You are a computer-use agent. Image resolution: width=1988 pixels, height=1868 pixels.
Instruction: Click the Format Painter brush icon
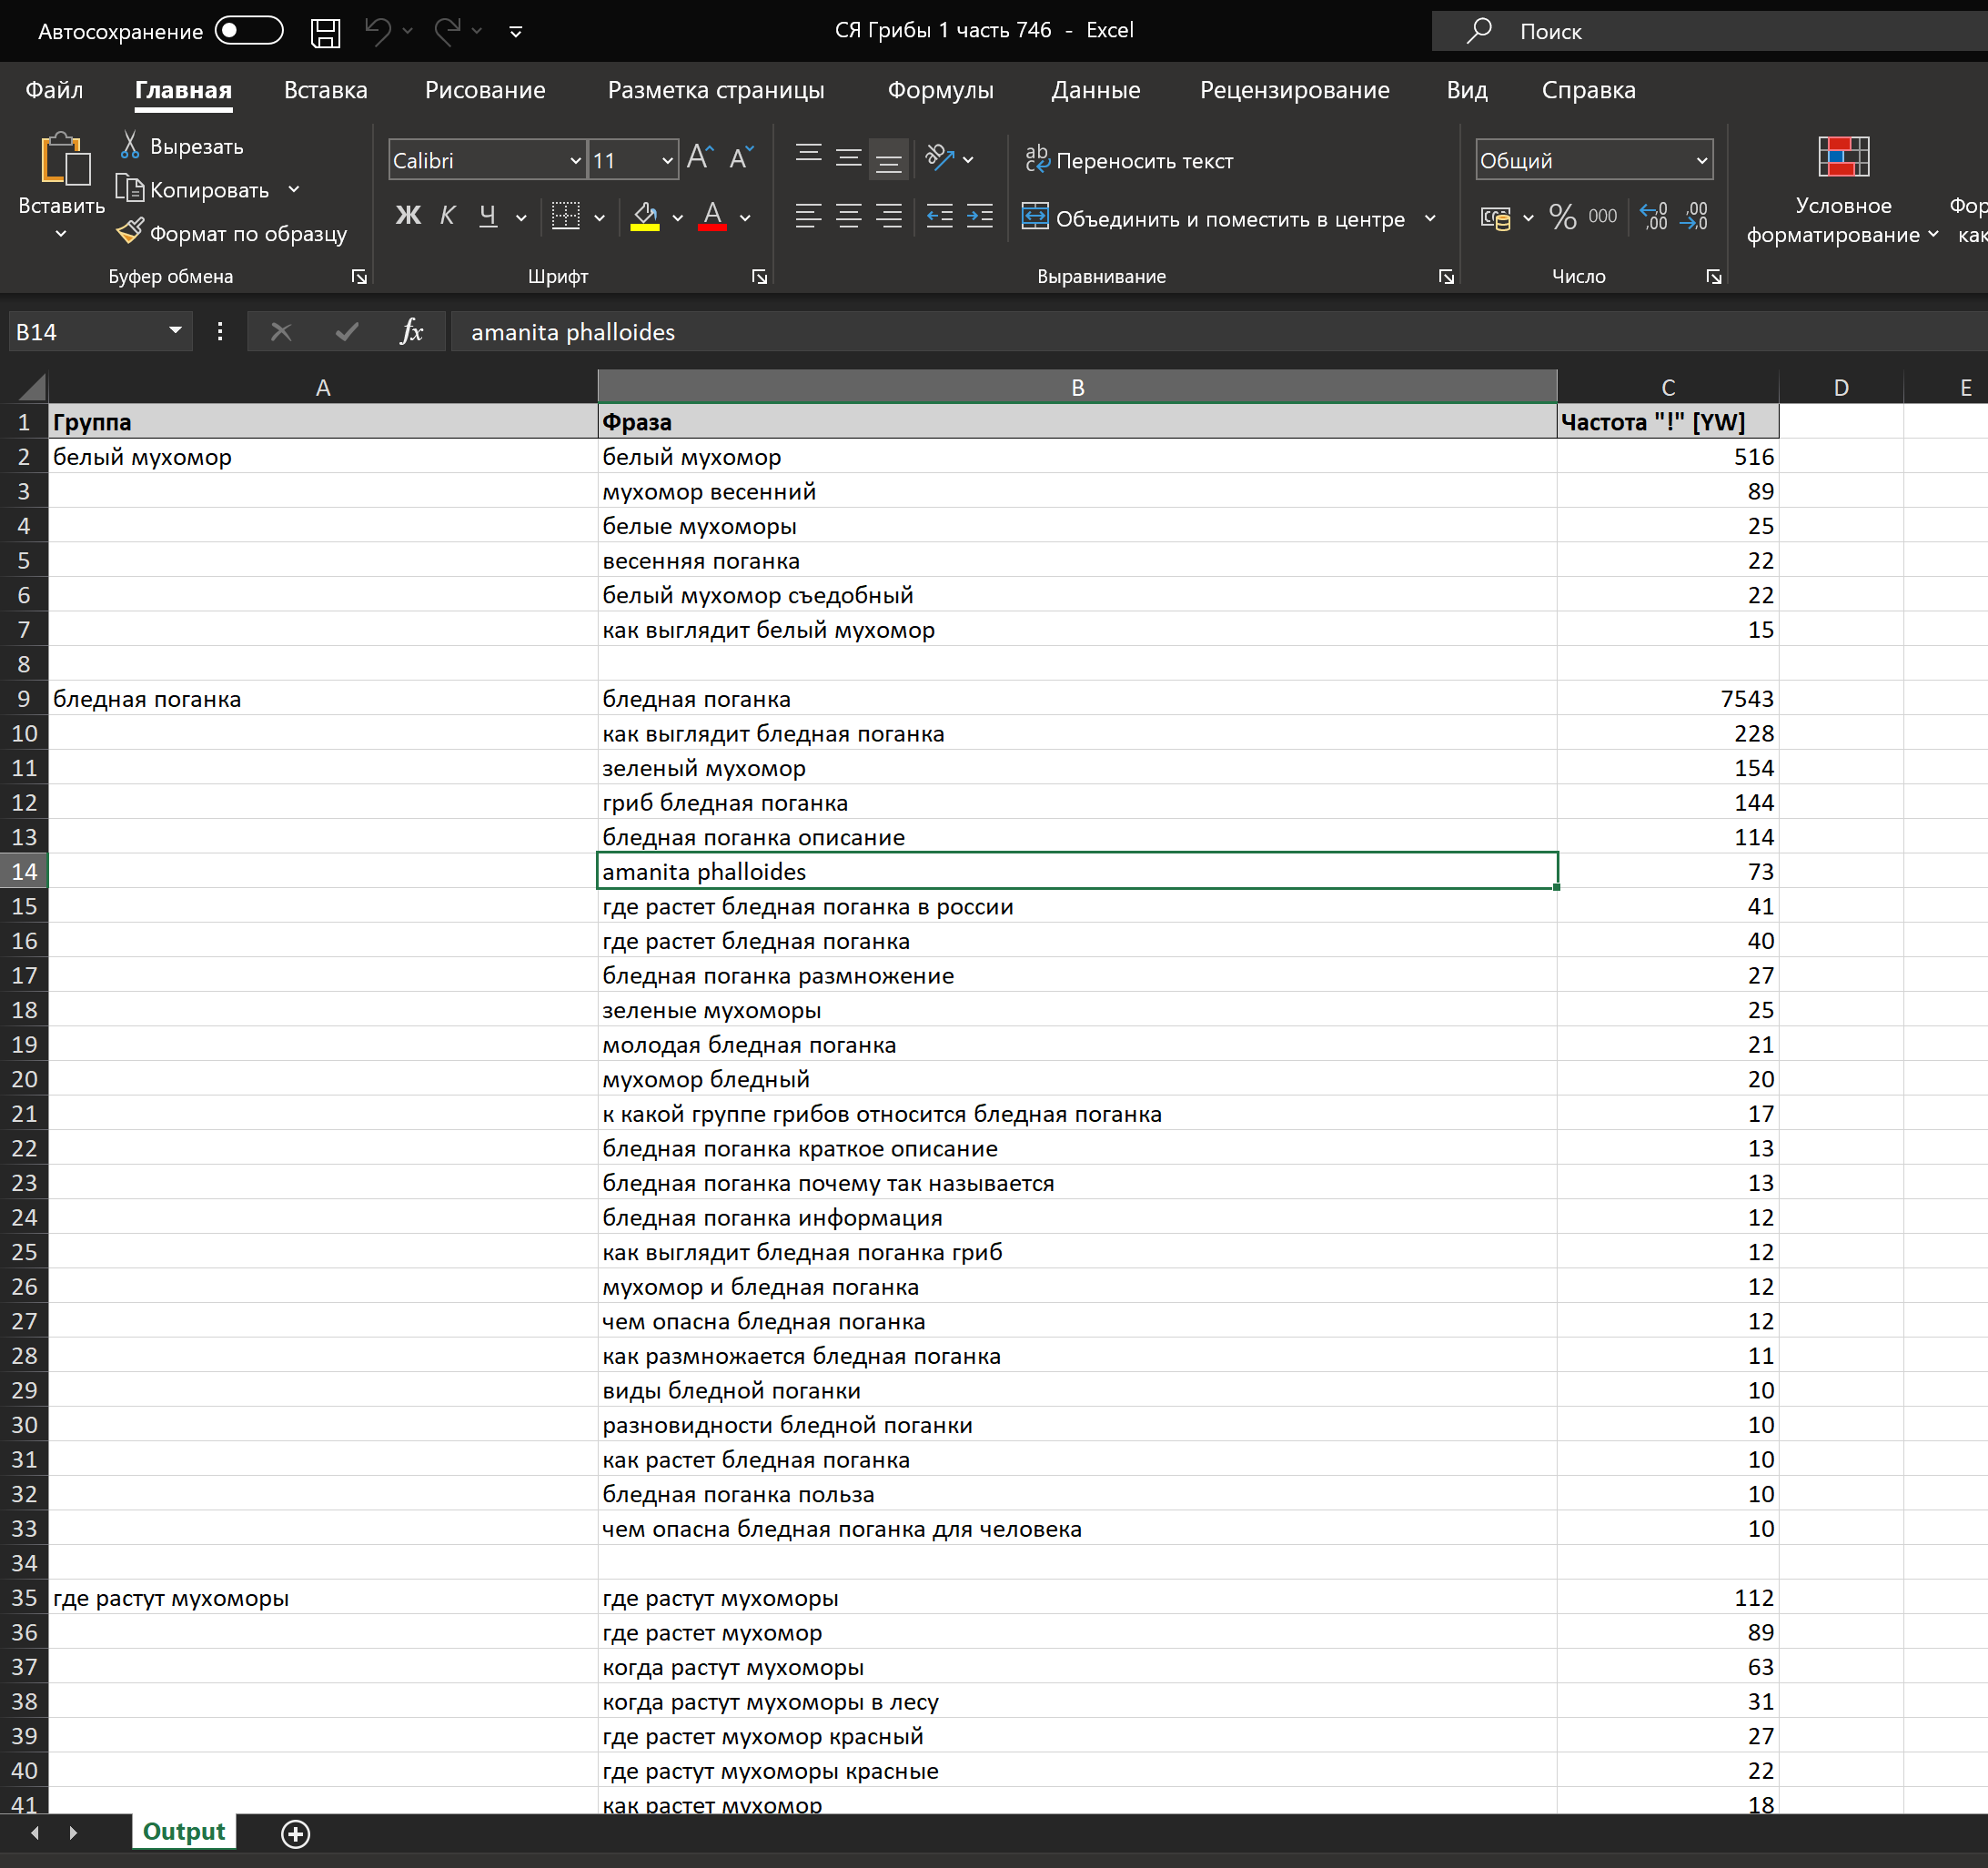coord(130,232)
